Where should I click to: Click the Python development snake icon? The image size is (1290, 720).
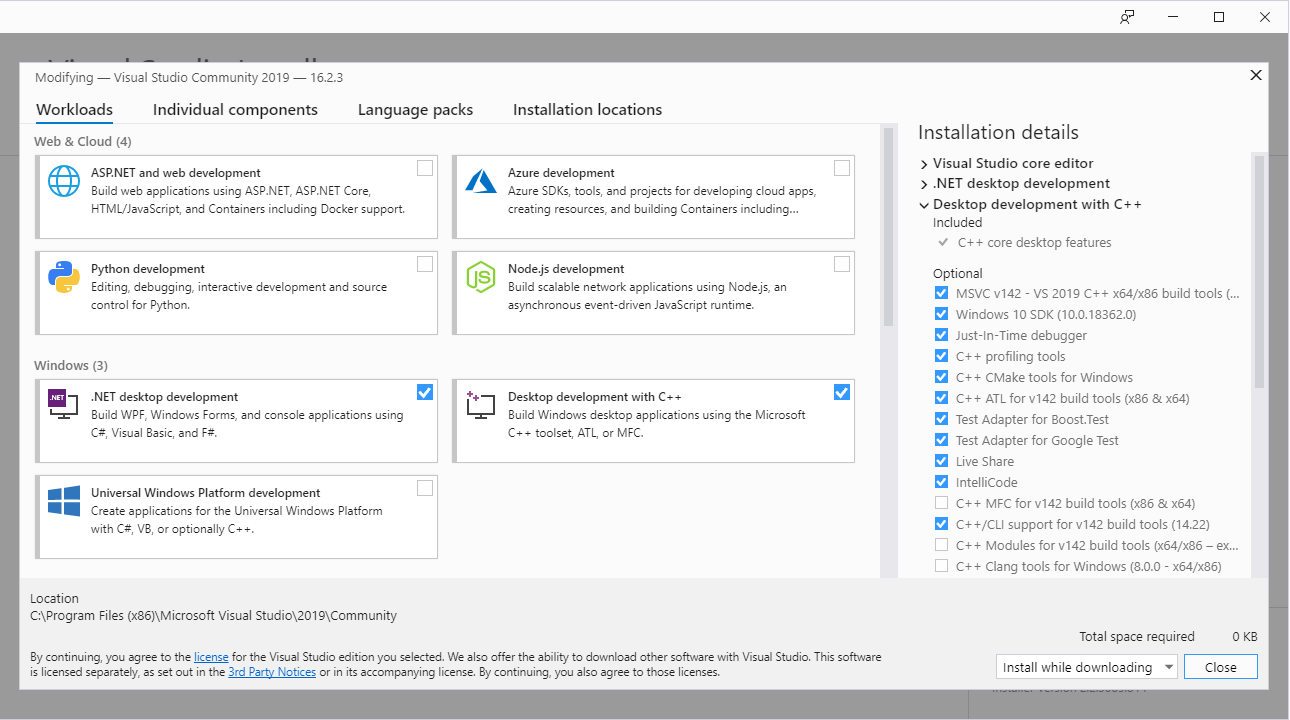tap(64, 277)
